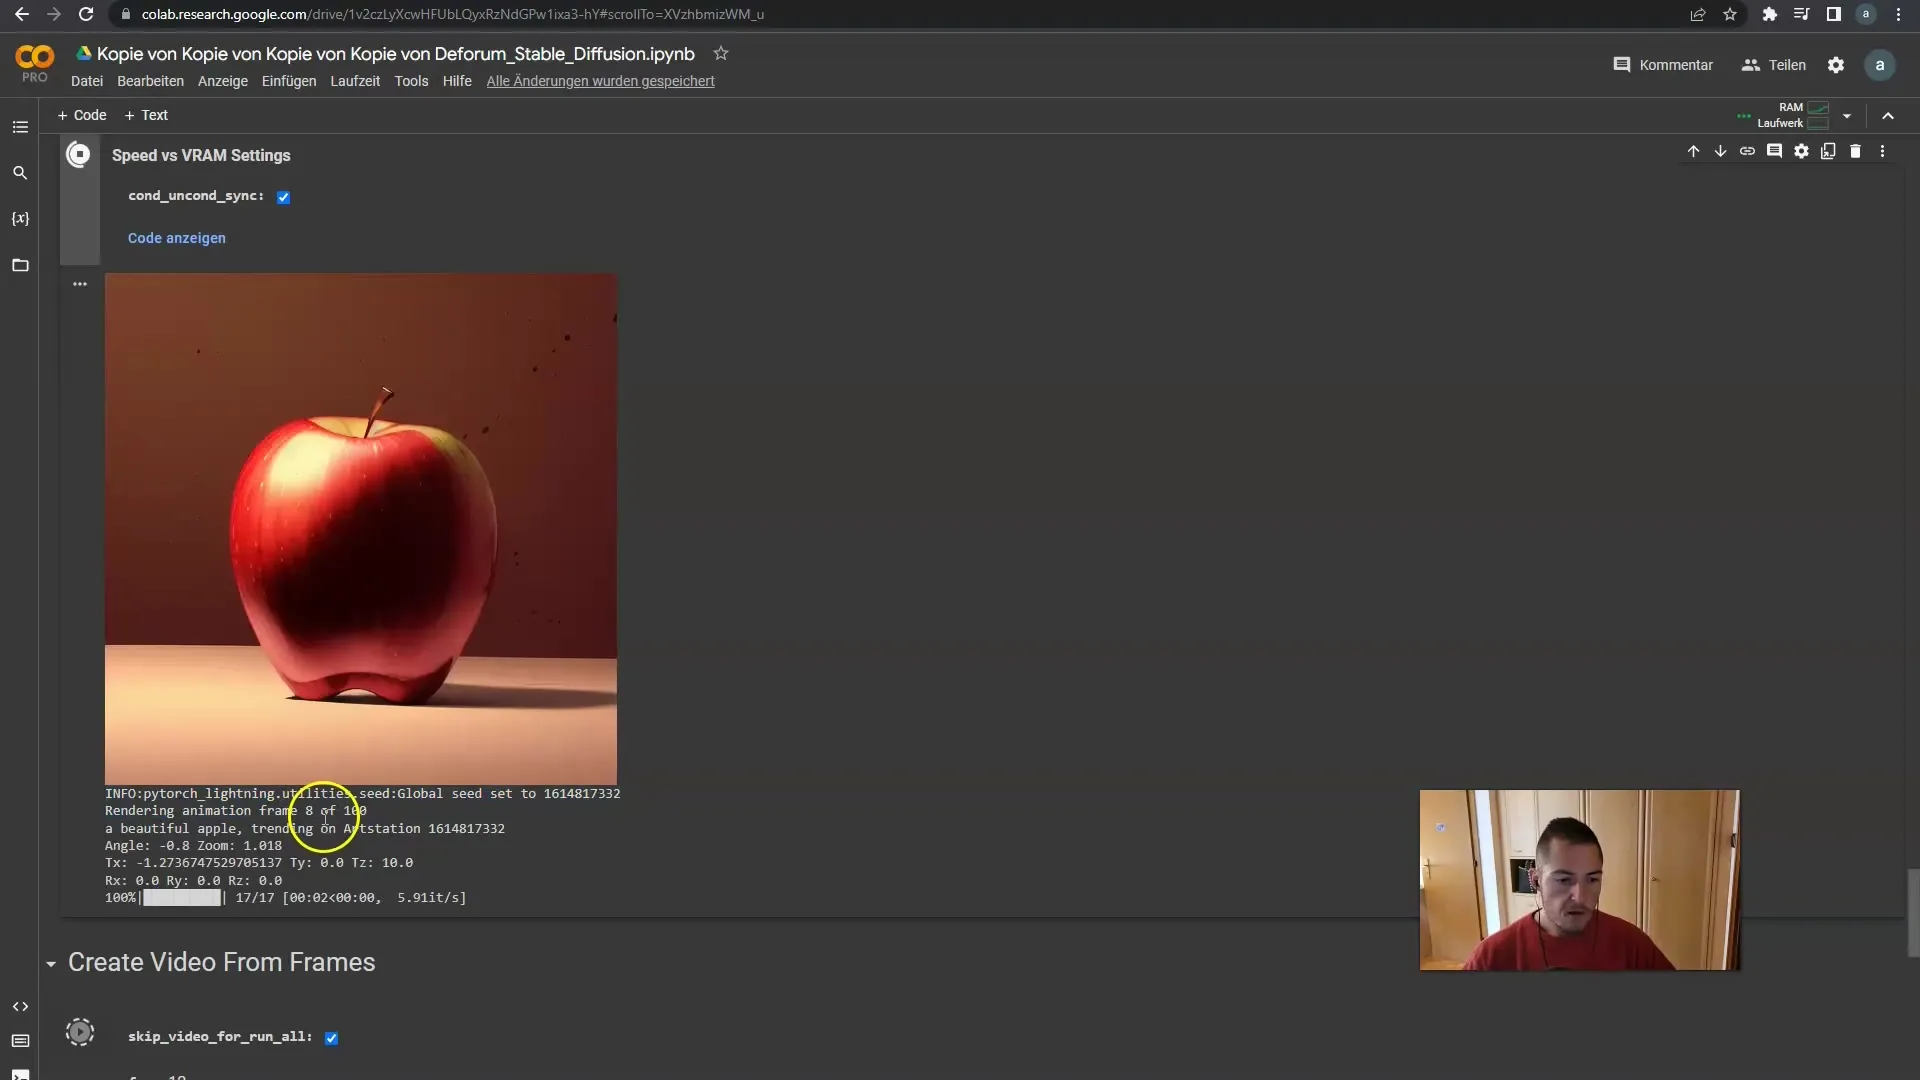
Task: Open the code snippets sidebar icon
Action: pyautogui.click(x=20, y=1006)
